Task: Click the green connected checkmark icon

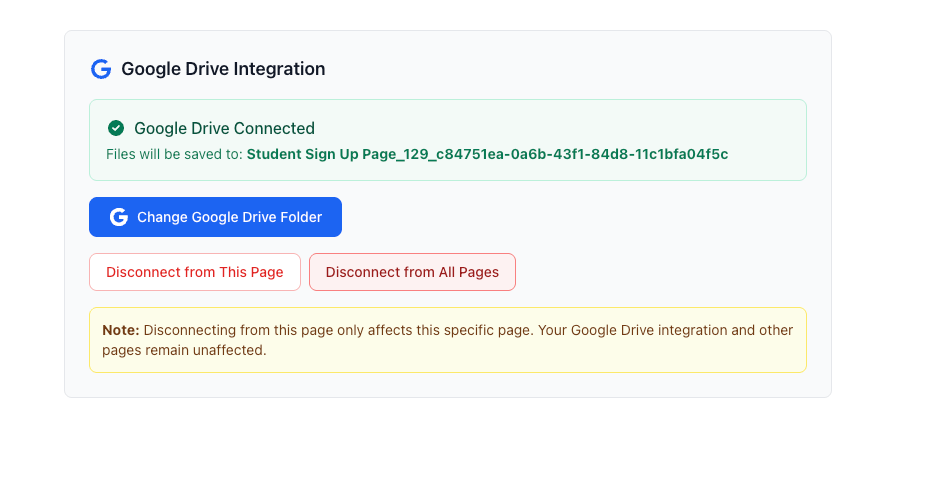Action: coord(116,128)
